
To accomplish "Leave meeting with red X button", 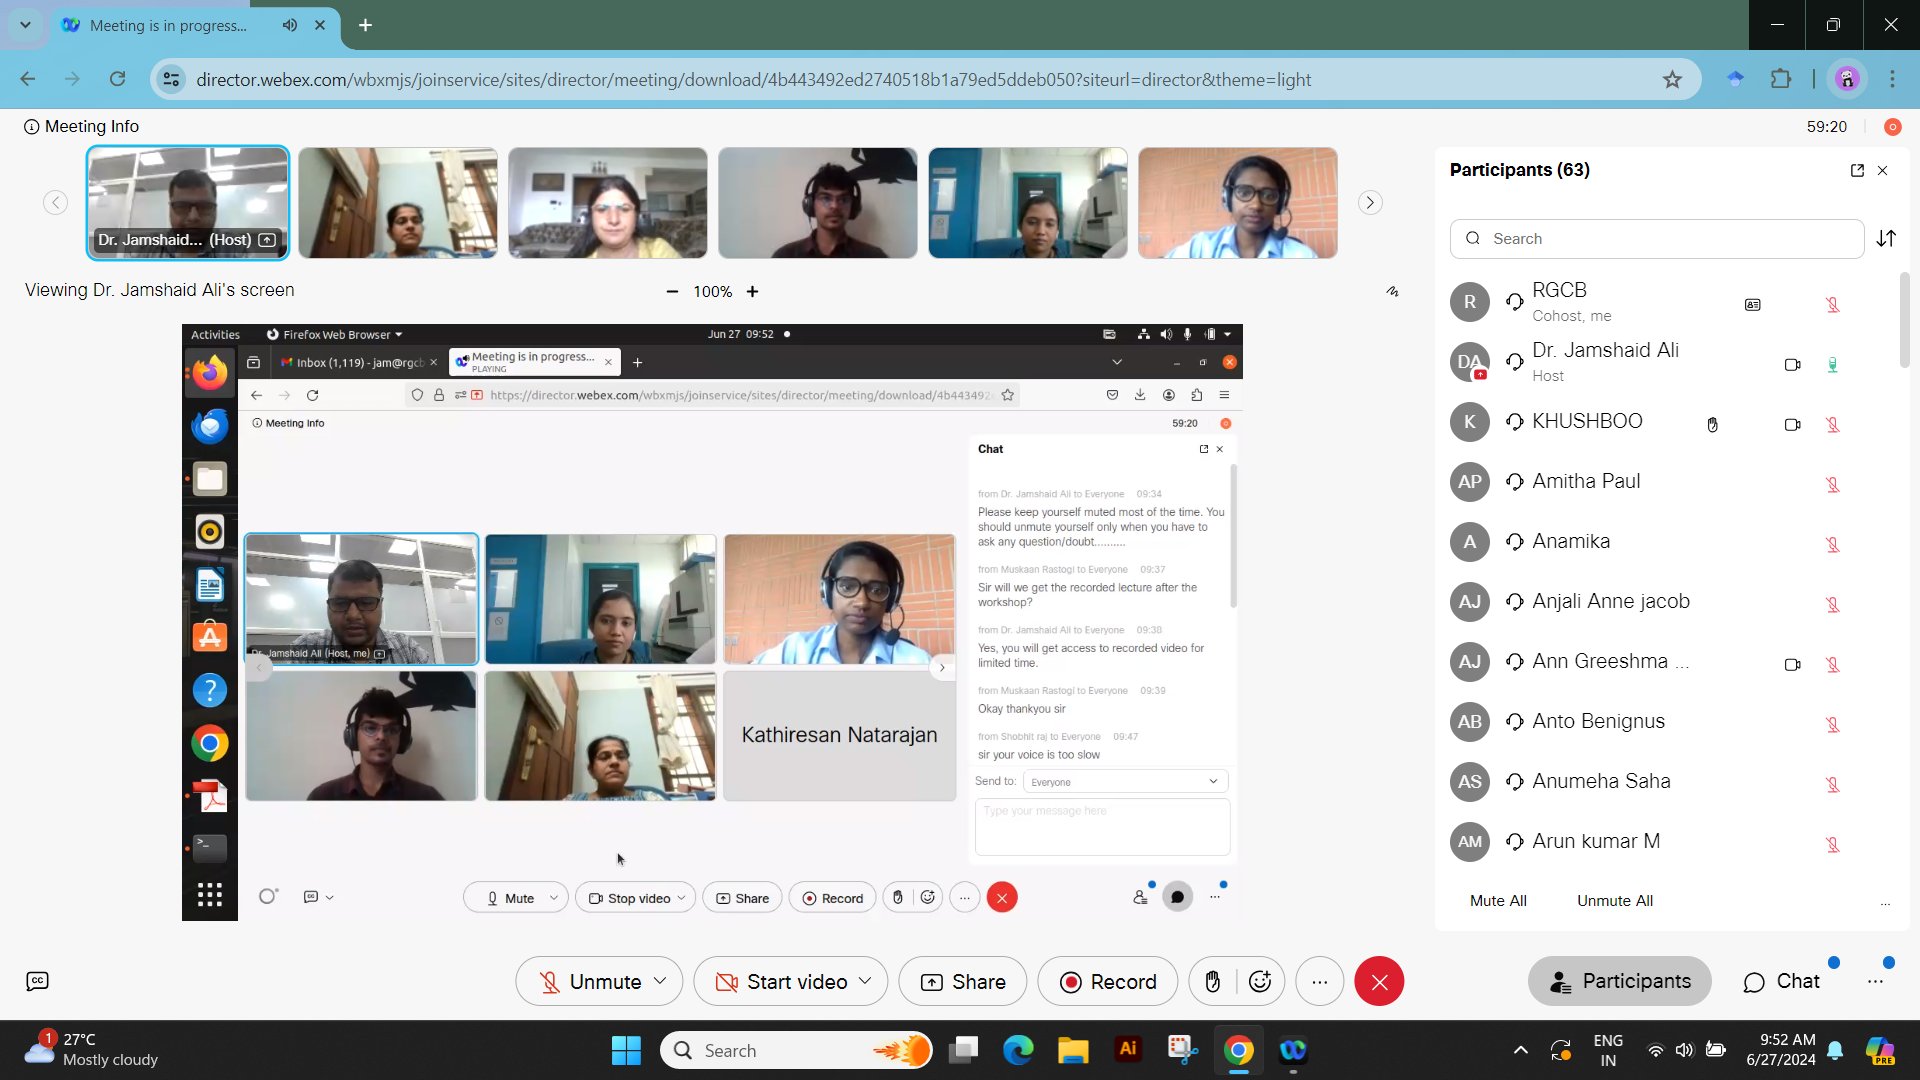I will 1379,981.
